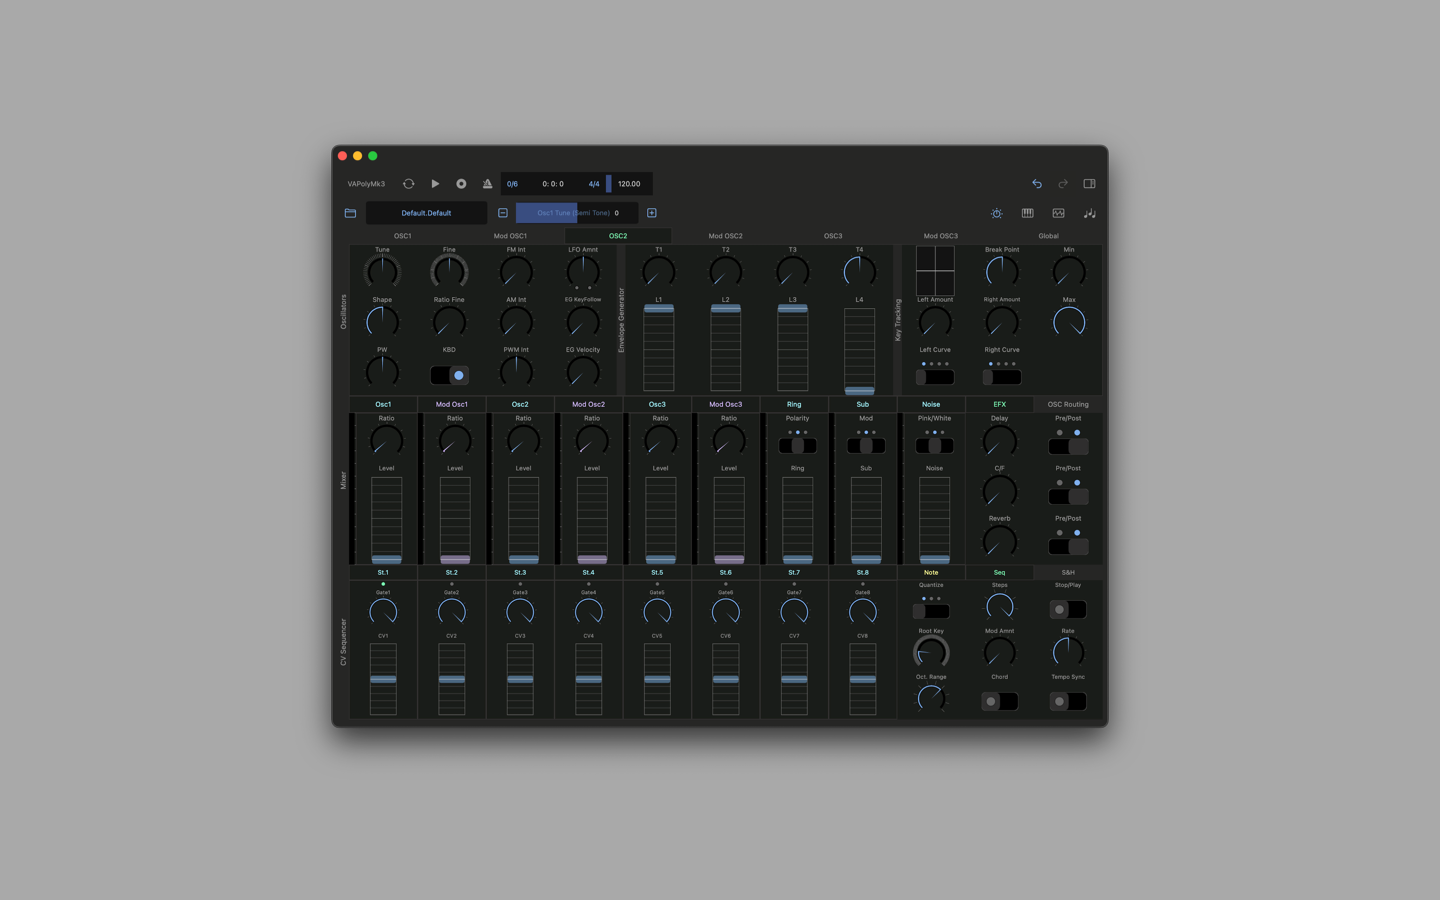Click the Key Tracking XY pad
1440x900 pixels.
click(x=935, y=270)
